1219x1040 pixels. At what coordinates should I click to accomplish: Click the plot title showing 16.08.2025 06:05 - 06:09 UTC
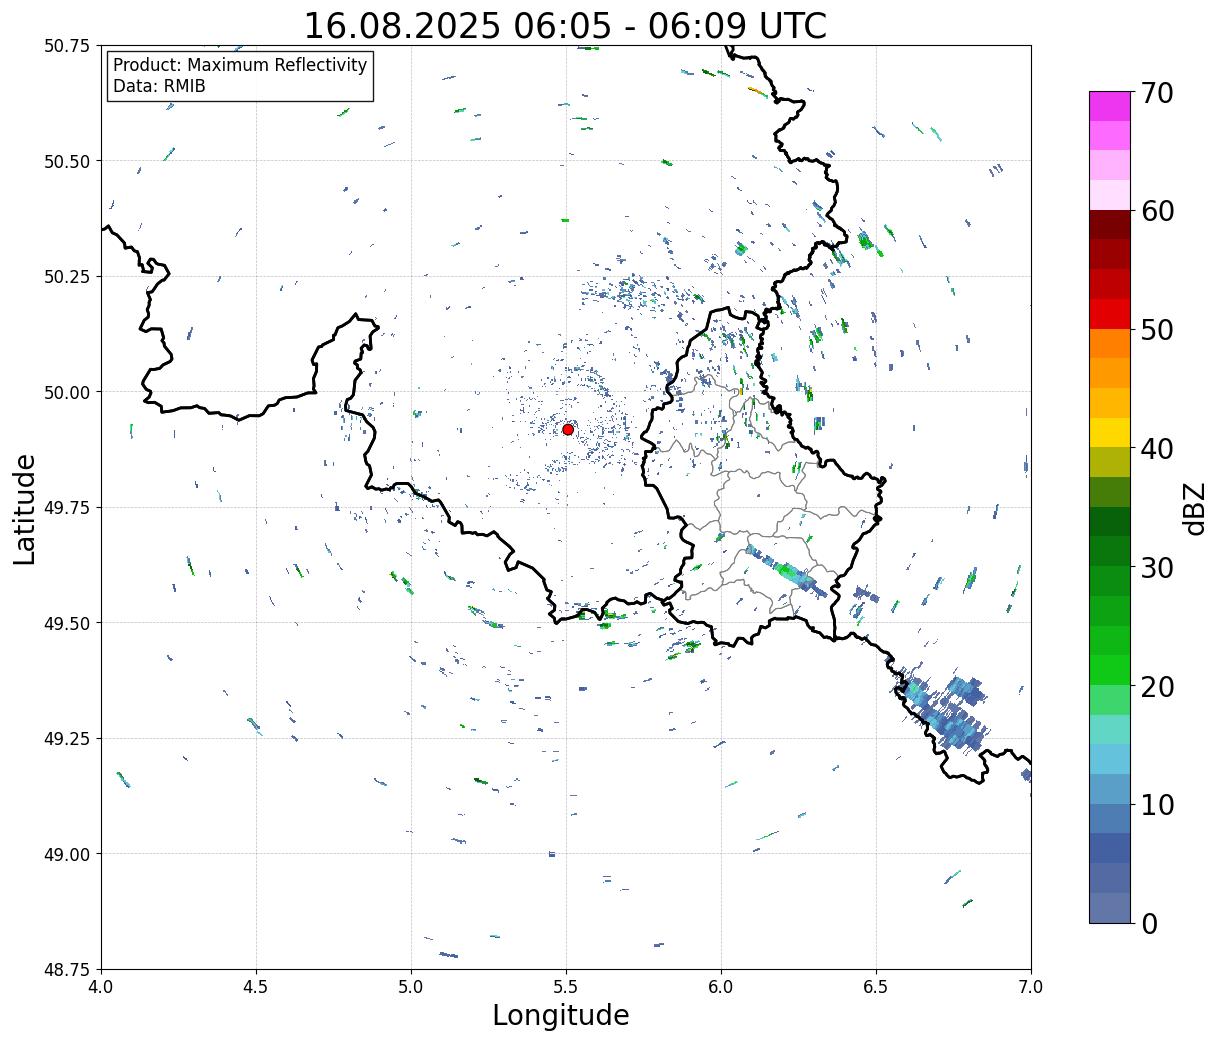565,25
